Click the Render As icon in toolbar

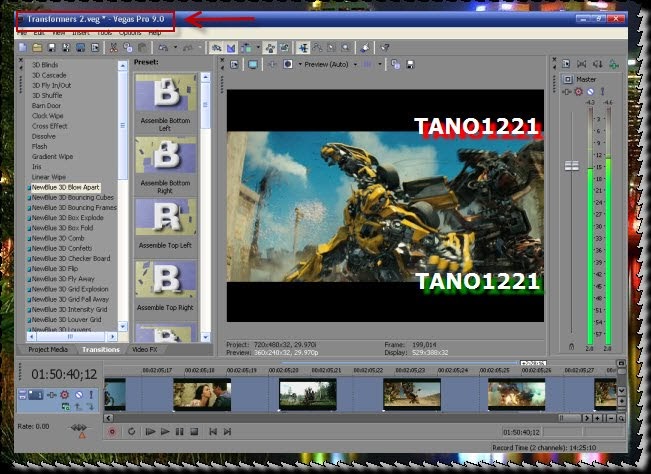click(81, 48)
